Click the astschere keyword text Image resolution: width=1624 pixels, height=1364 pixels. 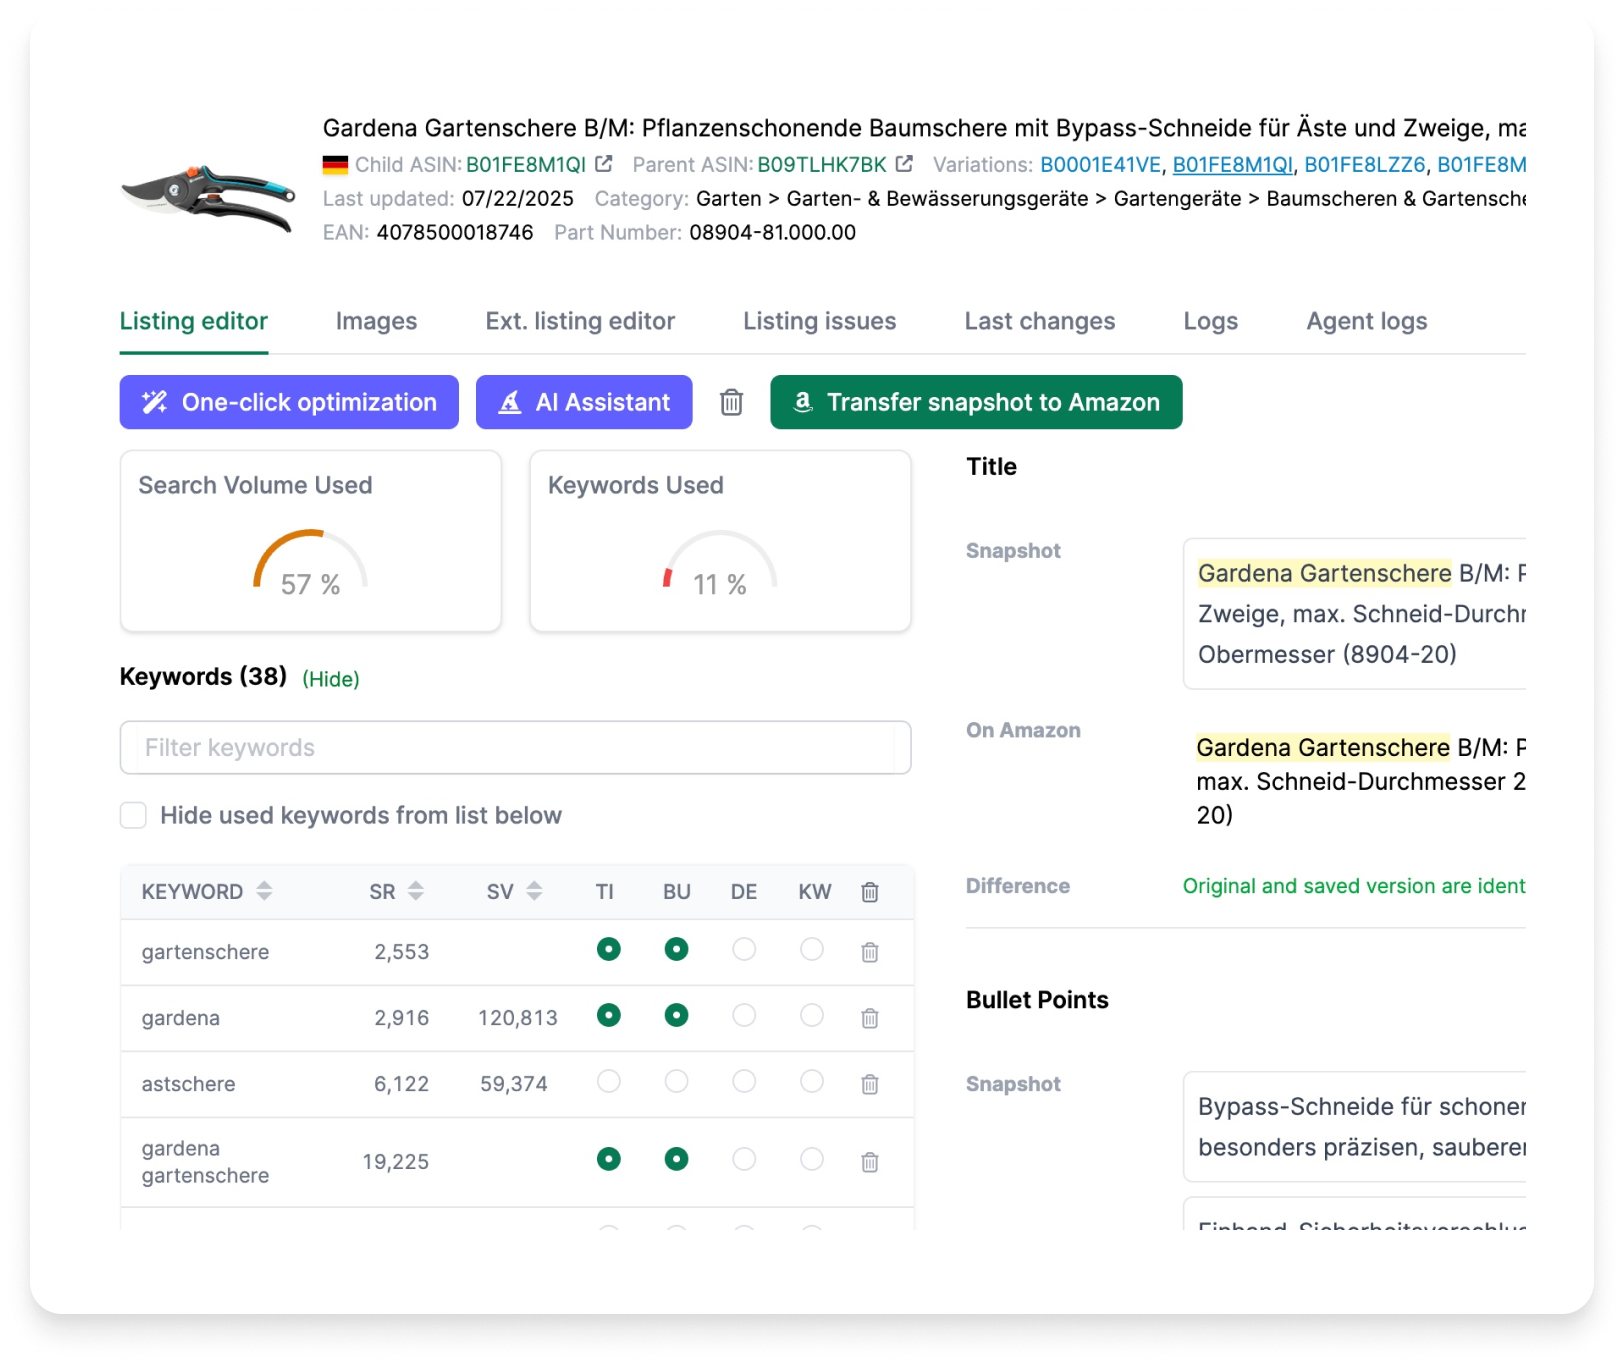pos(189,1084)
